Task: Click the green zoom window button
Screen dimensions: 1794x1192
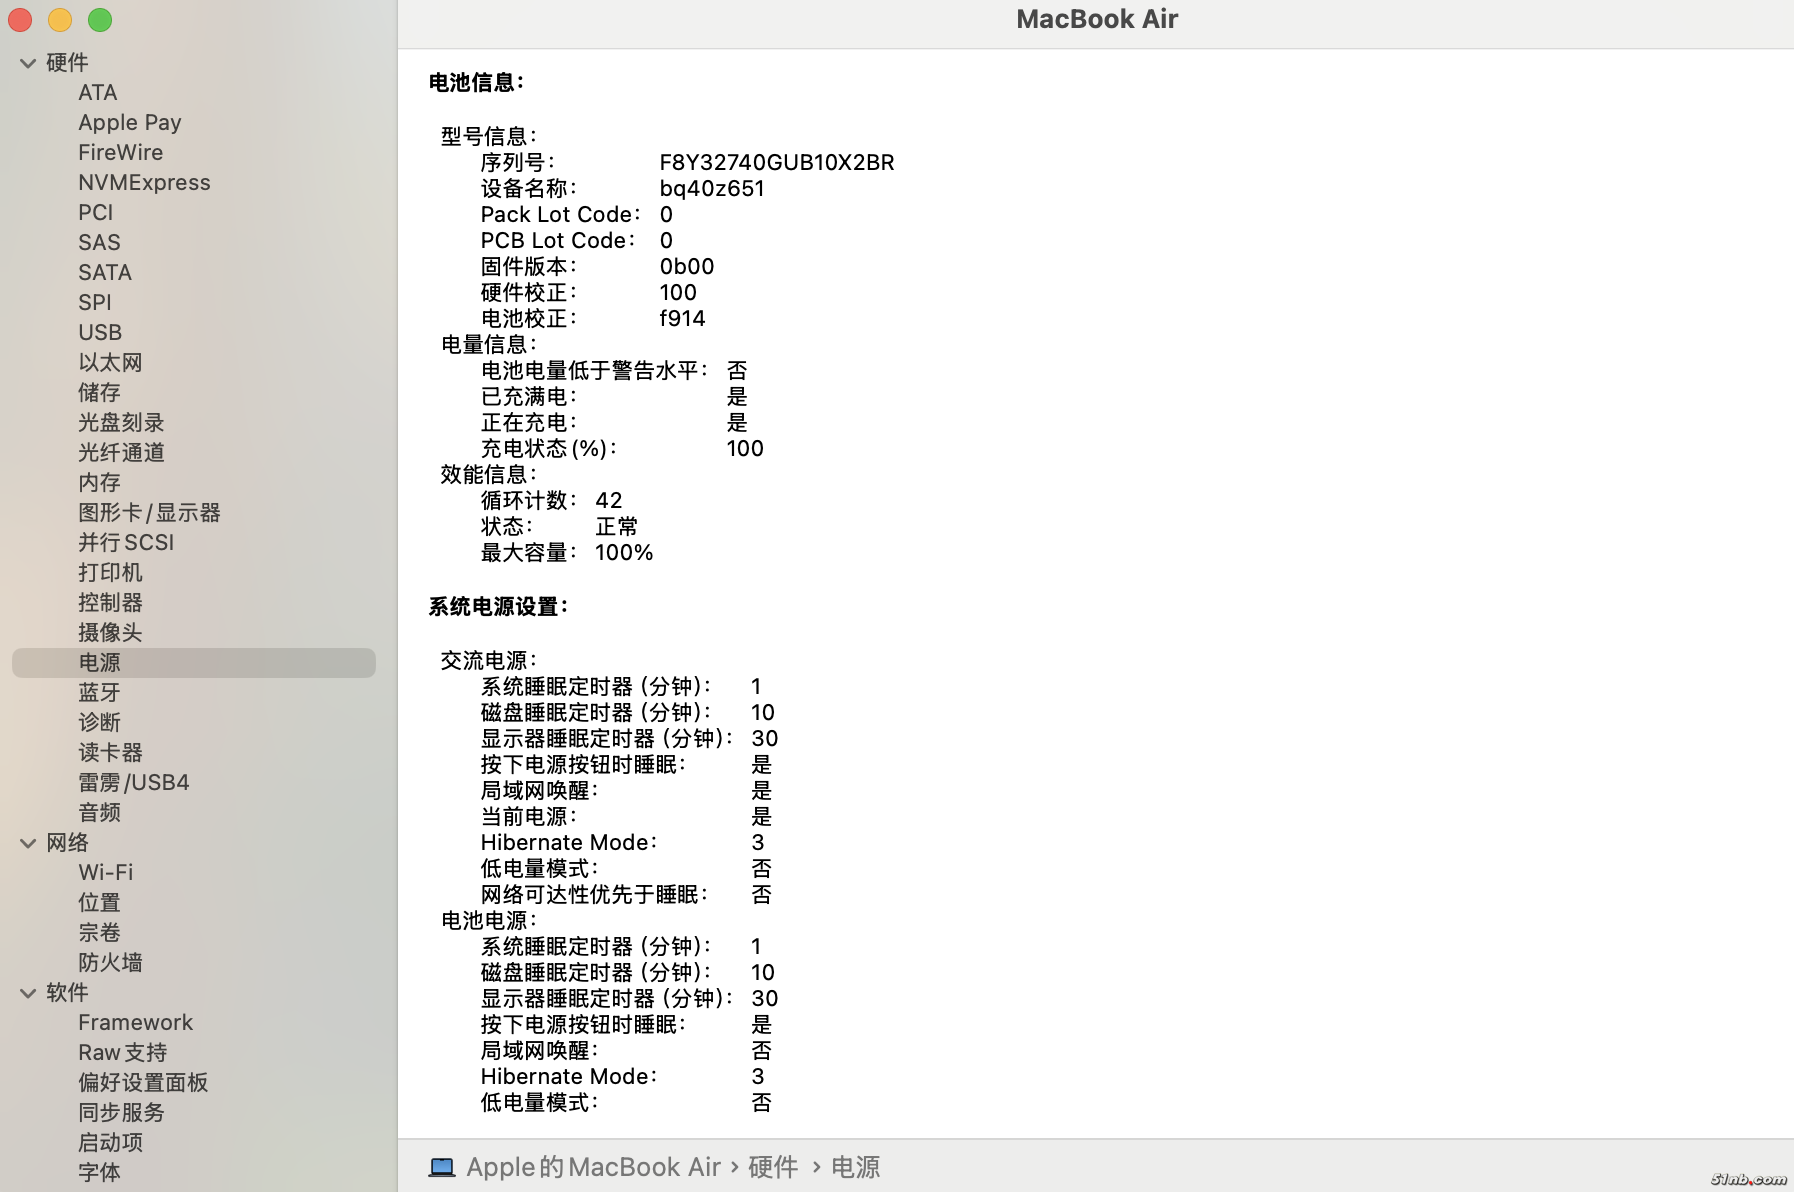Action: tap(100, 20)
